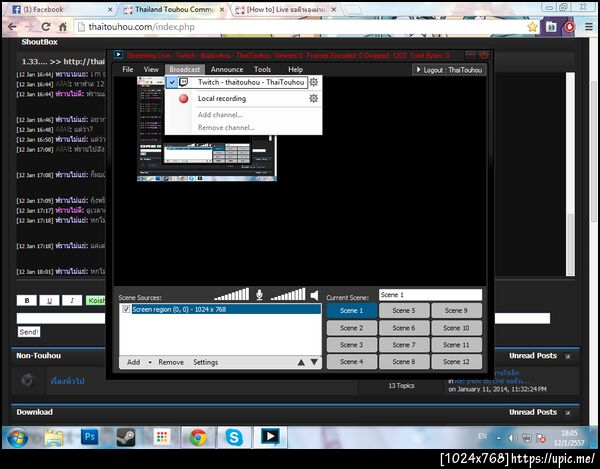Switch to the How to Live tab
Image resolution: width=600 pixels, height=469 pixels.
(285, 10)
